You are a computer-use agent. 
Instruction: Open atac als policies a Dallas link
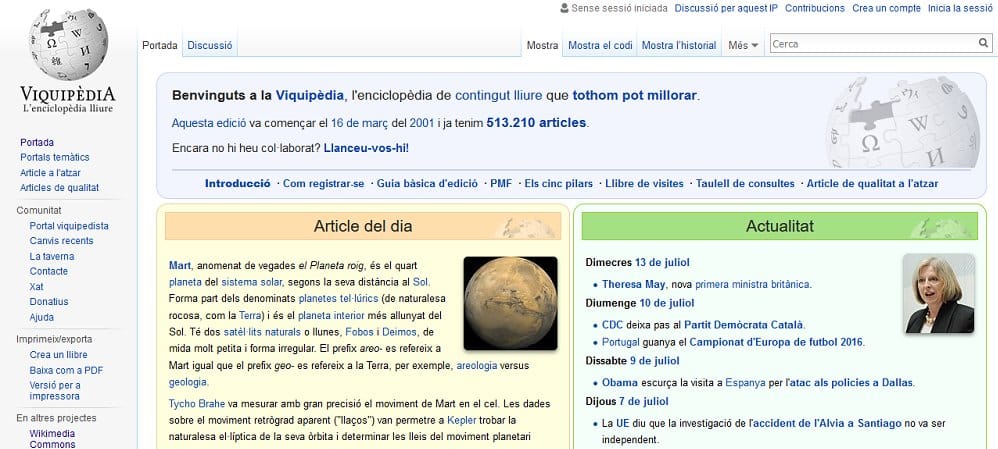click(849, 383)
